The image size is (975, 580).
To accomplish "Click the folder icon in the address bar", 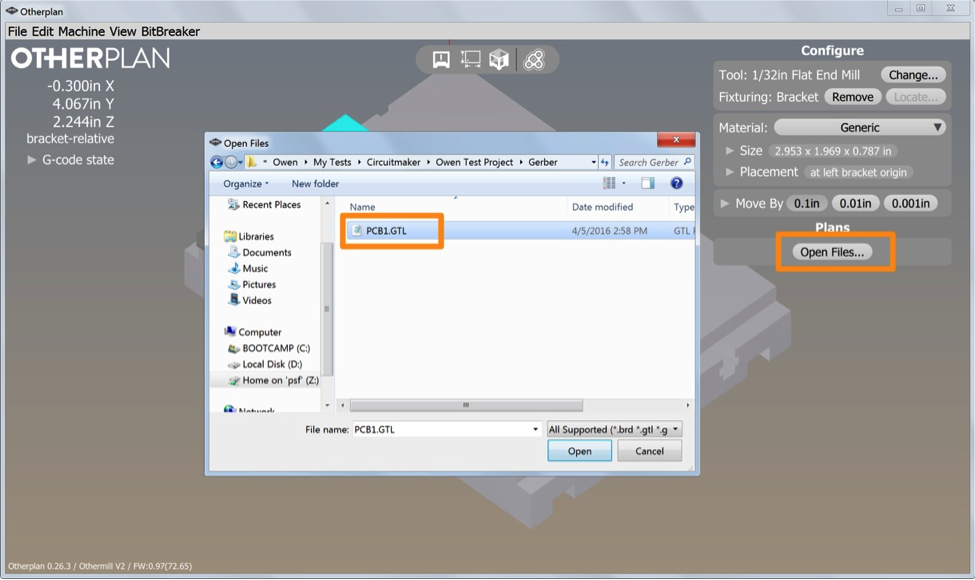I will tap(251, 162).
